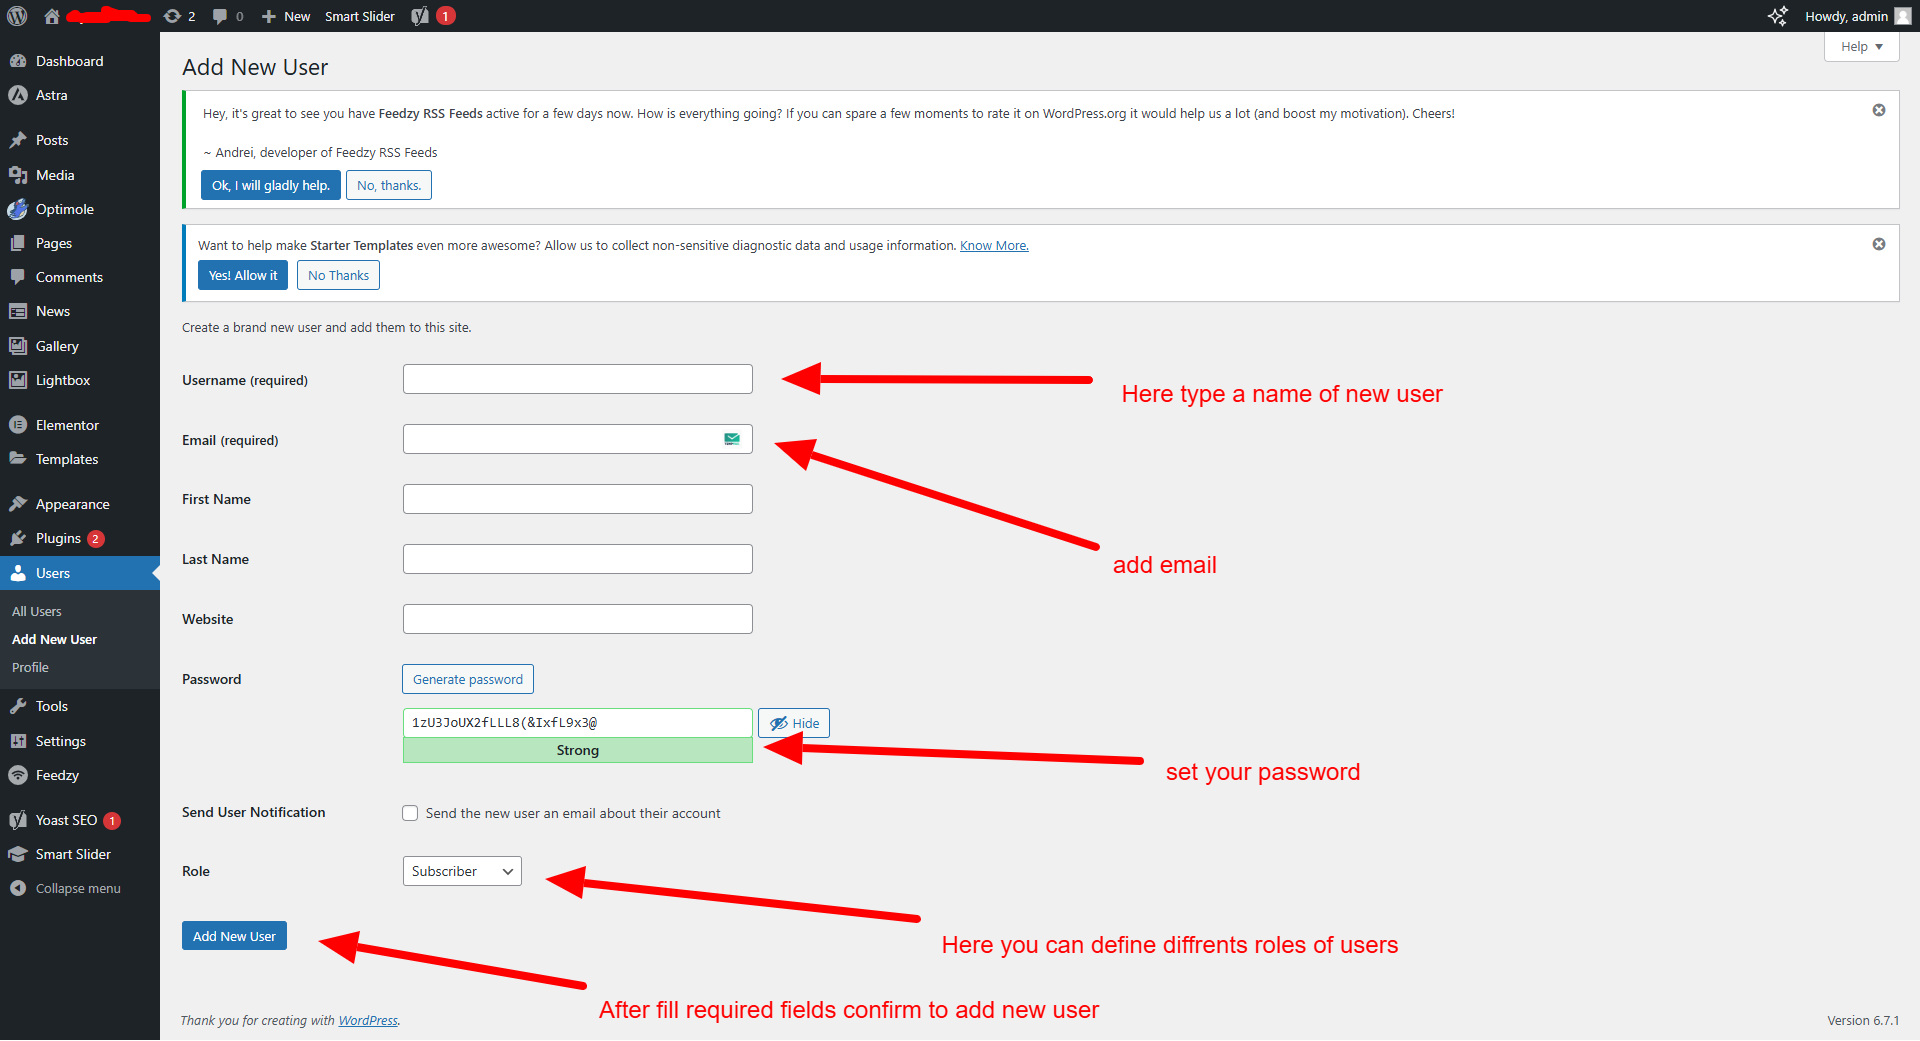Enable Send User Notification checkbox
The height and width of the screenshot is (1041, 1920).
pyautogui.click(x=410, y=813)
